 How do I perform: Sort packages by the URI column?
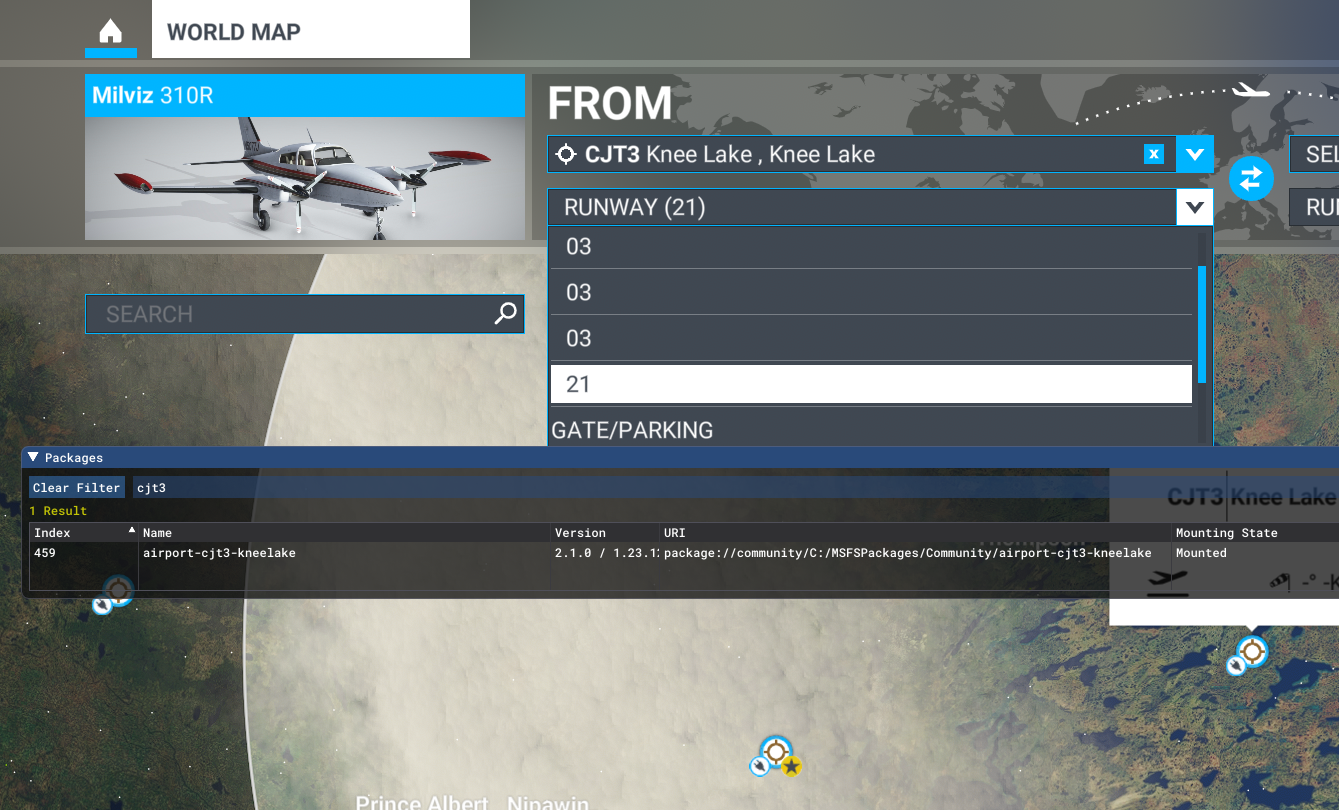915,533
